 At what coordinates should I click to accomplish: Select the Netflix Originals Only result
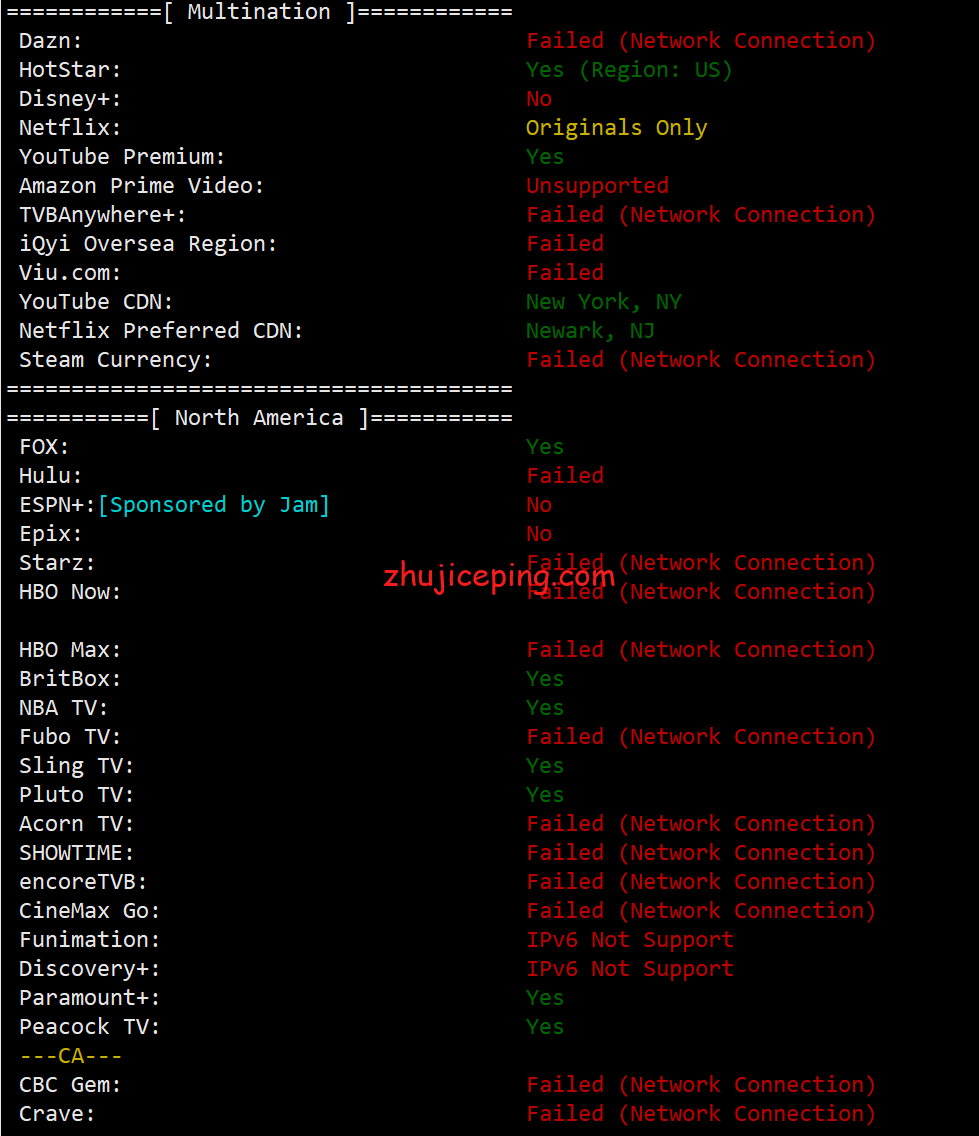pos(616,128)
